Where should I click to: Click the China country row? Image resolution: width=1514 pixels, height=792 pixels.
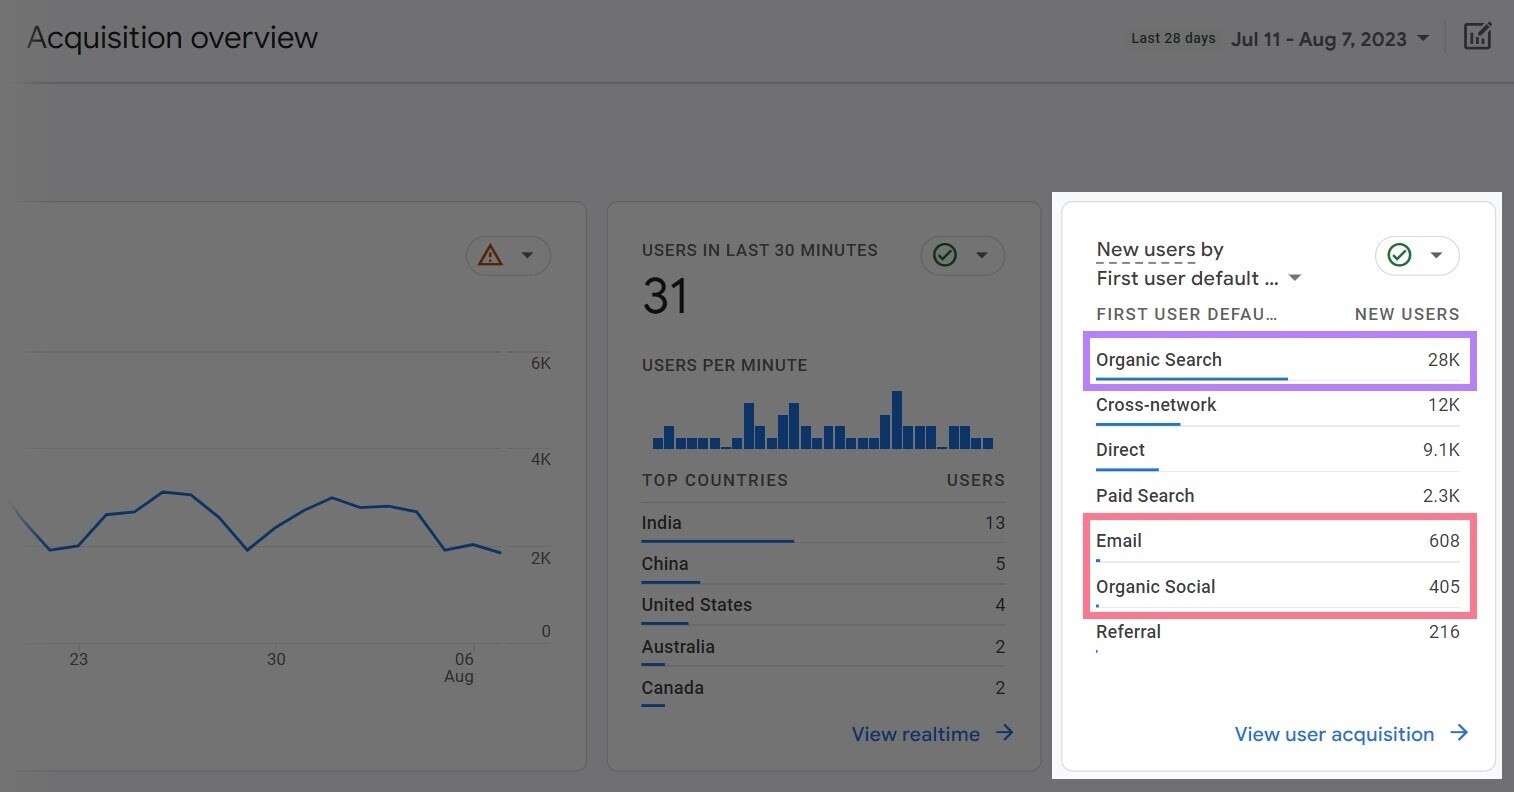point(666,563)
